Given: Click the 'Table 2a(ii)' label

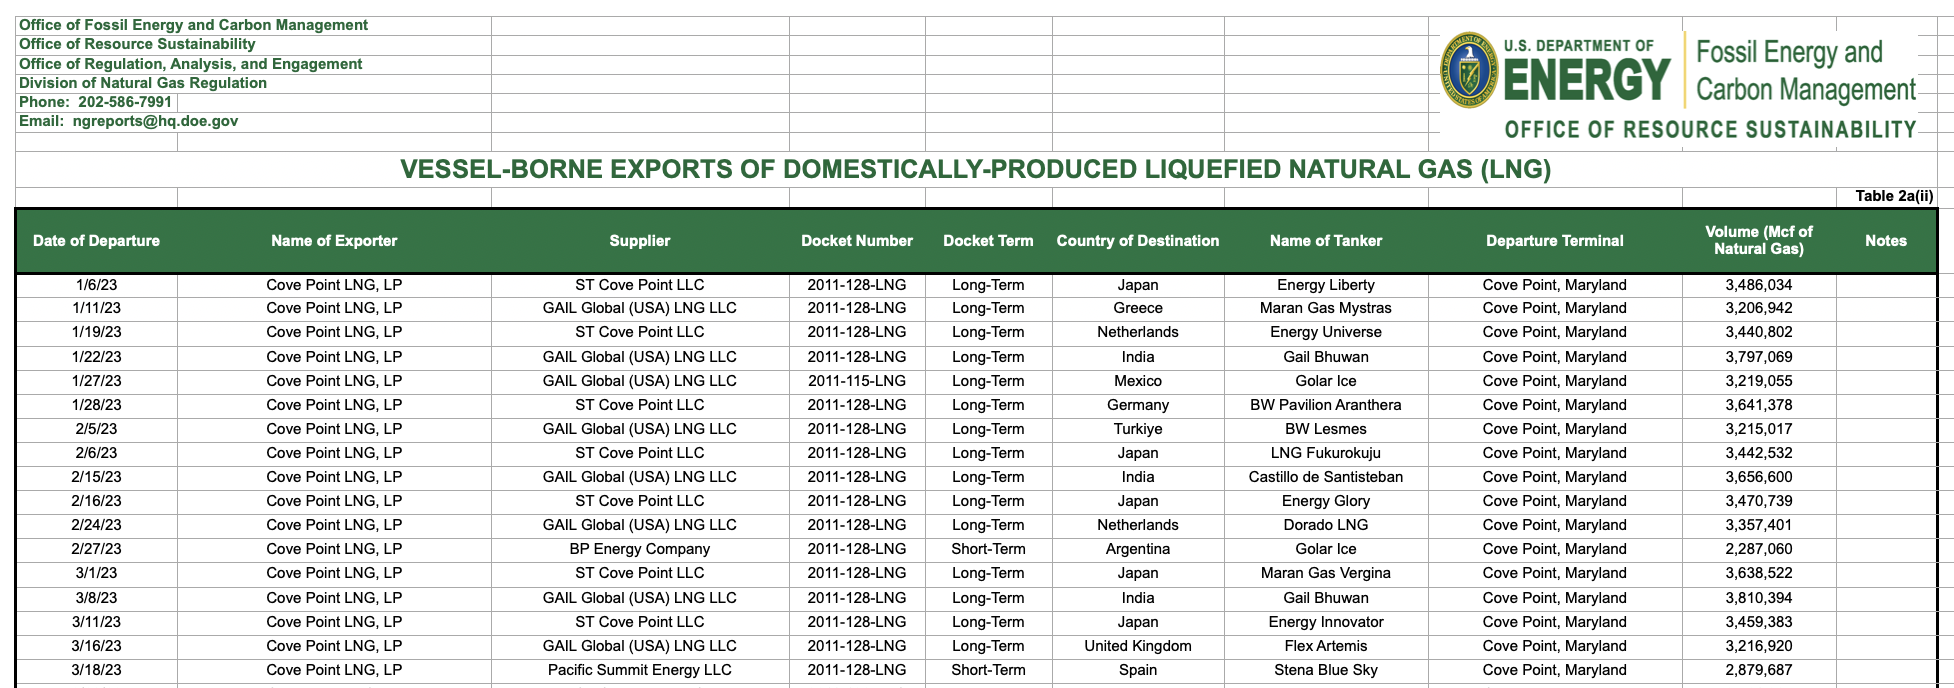Looking at the screenshot, I should pos(1894,196).
